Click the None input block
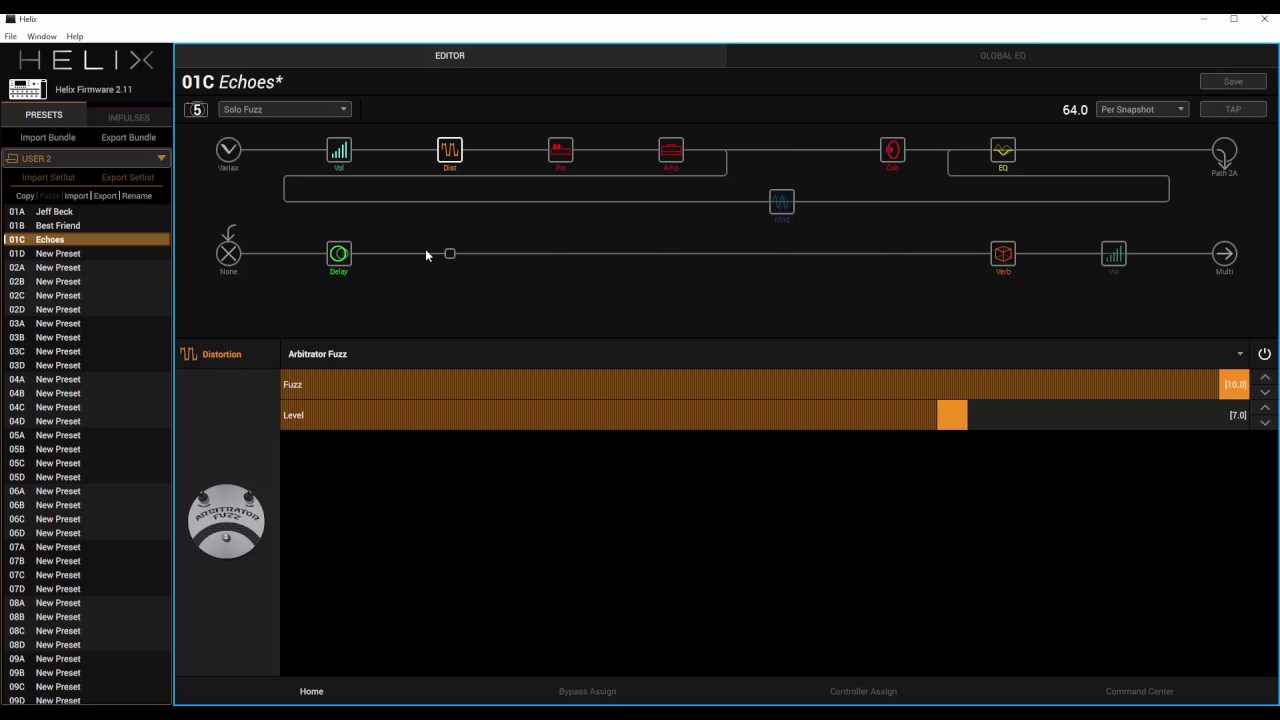The height and width of the screenshot is (720, 1280). point(229,254)
